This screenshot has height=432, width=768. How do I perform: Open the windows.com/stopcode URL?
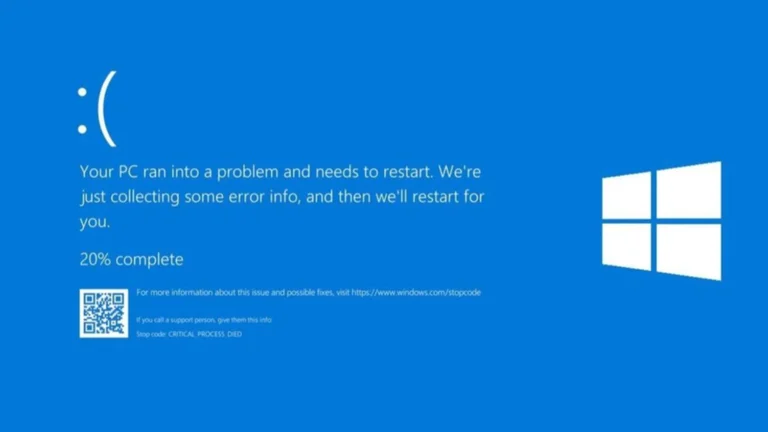point(416,292)
